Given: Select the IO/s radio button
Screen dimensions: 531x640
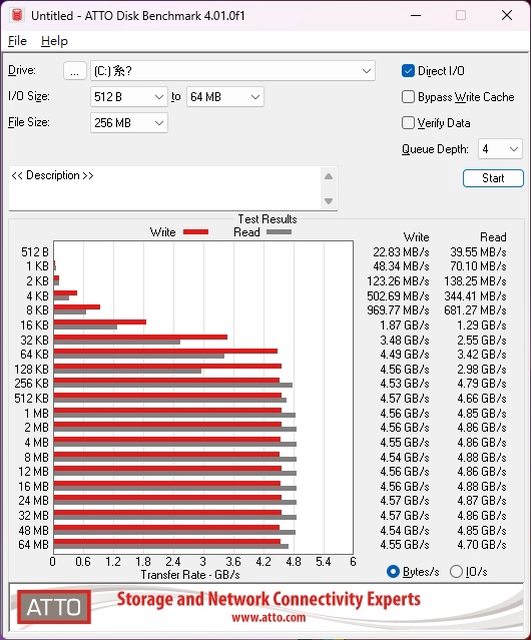Looking at the screenshot, I should [x=456, y=571].
